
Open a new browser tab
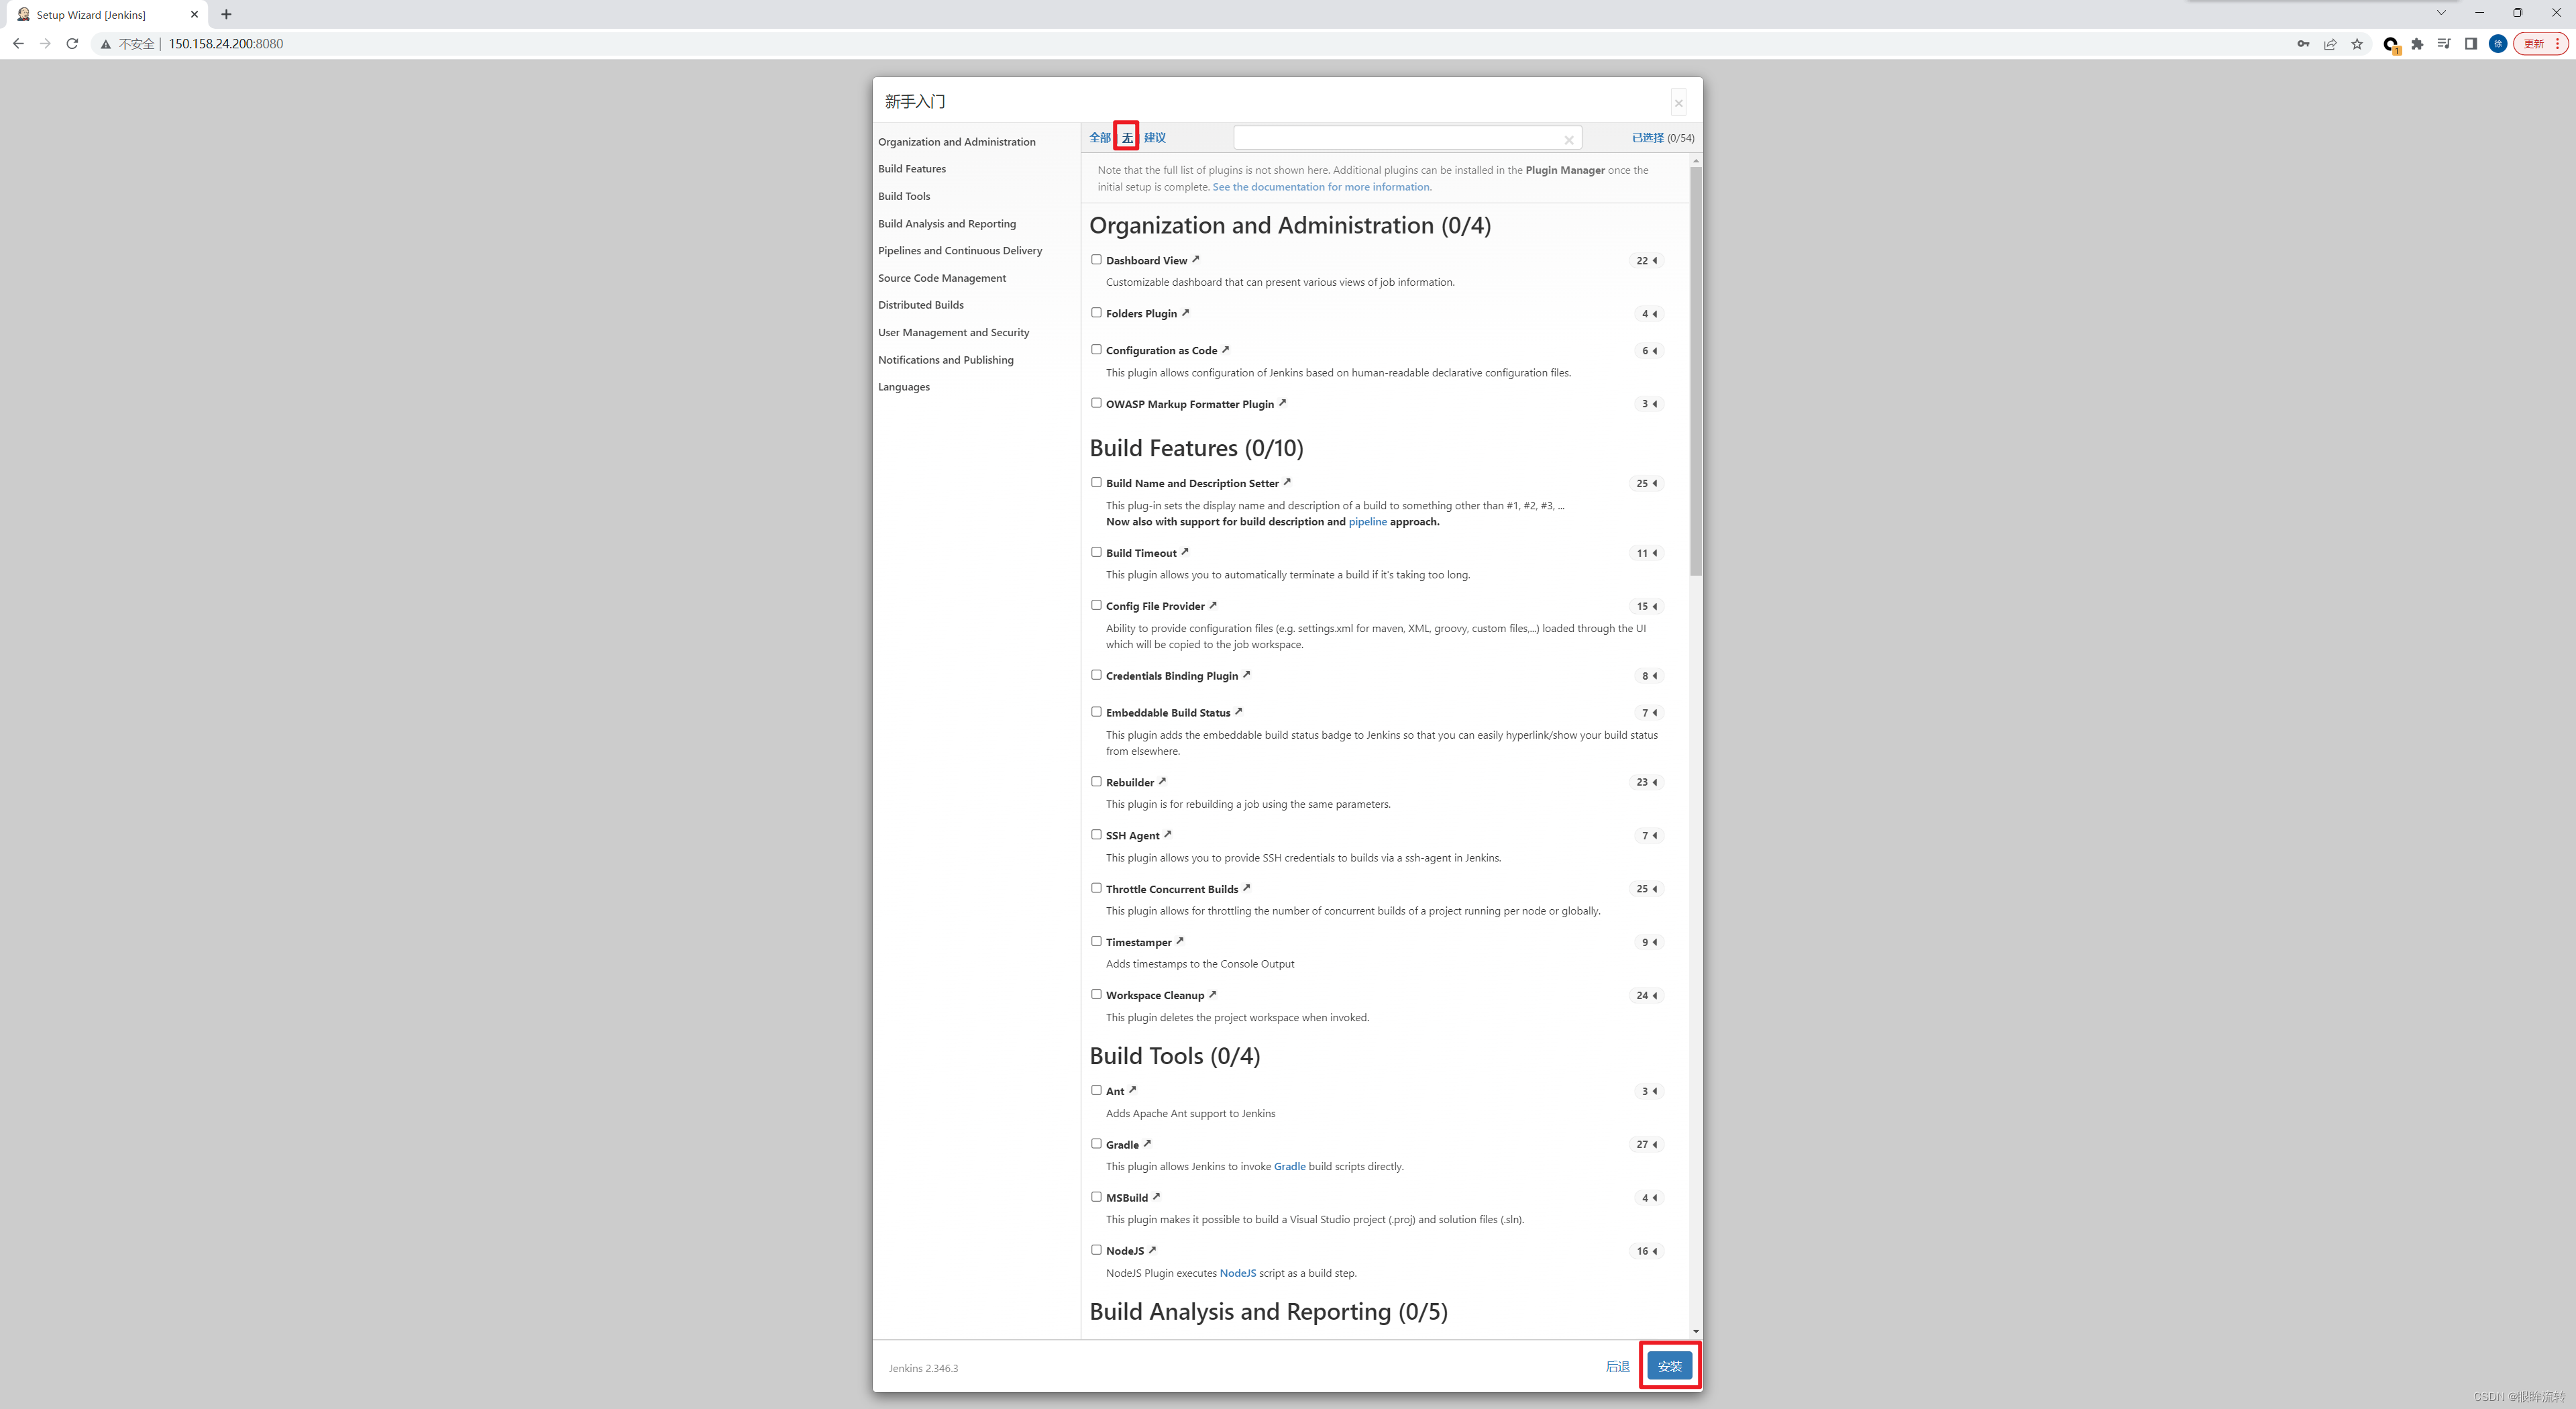(226, 14)
